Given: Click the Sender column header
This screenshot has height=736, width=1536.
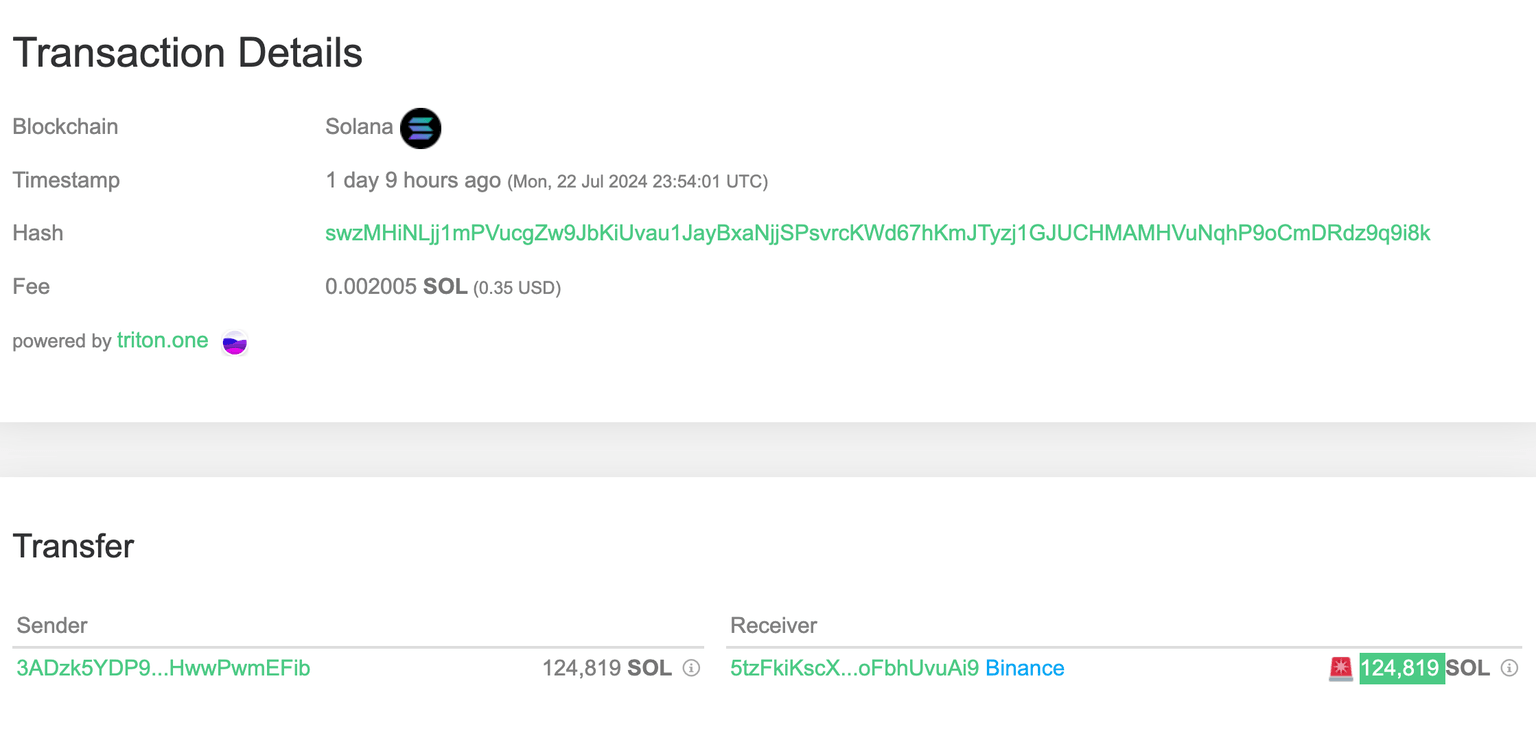Looking at the screenshot, I should point(52,625).
